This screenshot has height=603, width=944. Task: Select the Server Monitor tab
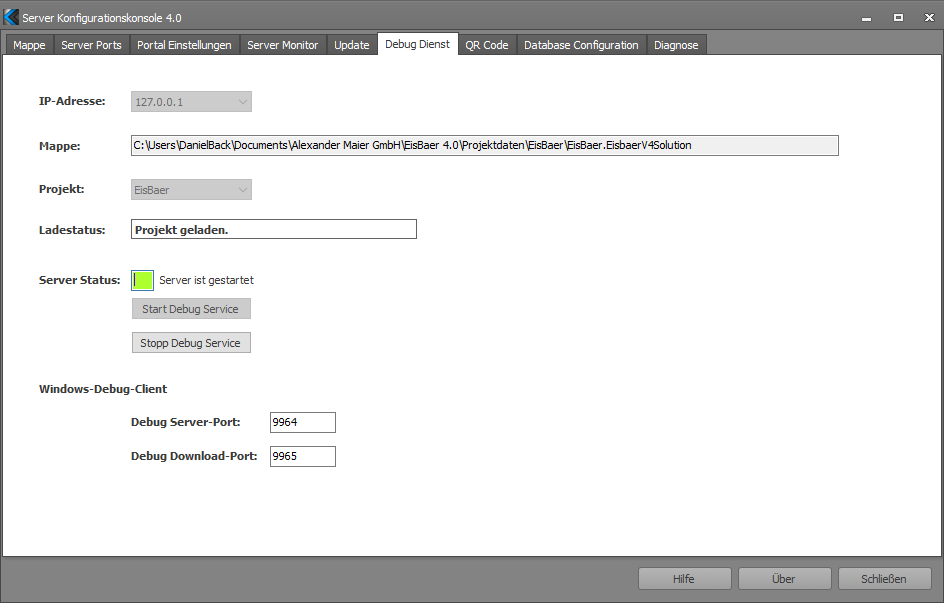click(282, 45)
